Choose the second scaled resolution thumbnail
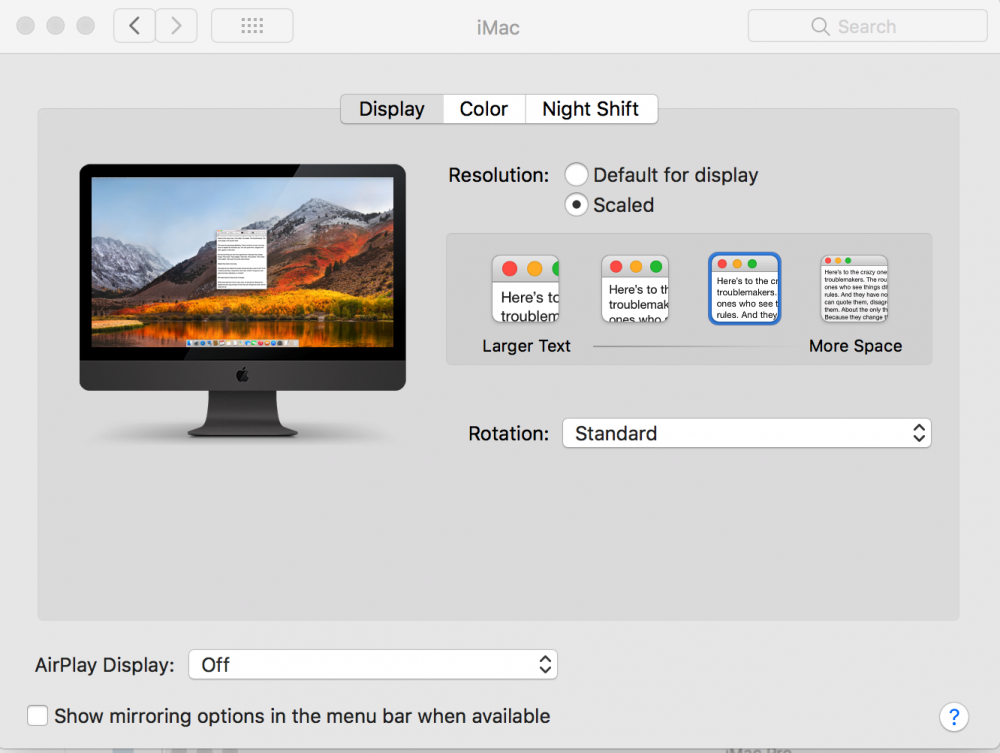 point(635,289)
